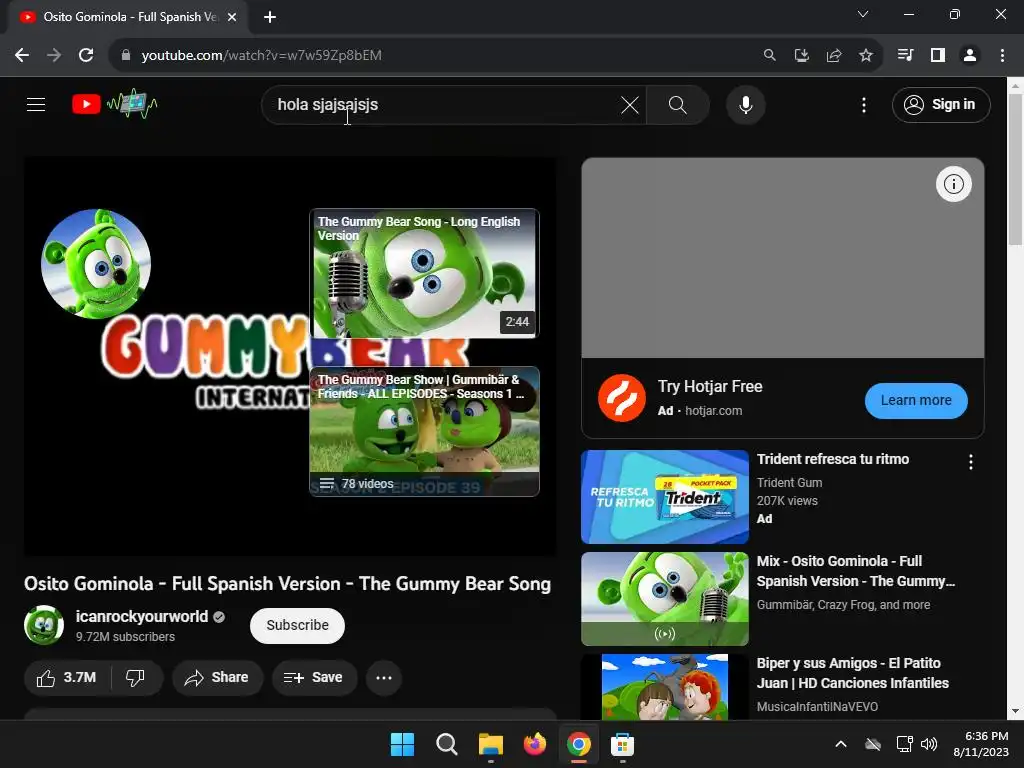Toggle Chrome side panel
Viewport: 1024px width, 768px height.
[x=938, y=56]
